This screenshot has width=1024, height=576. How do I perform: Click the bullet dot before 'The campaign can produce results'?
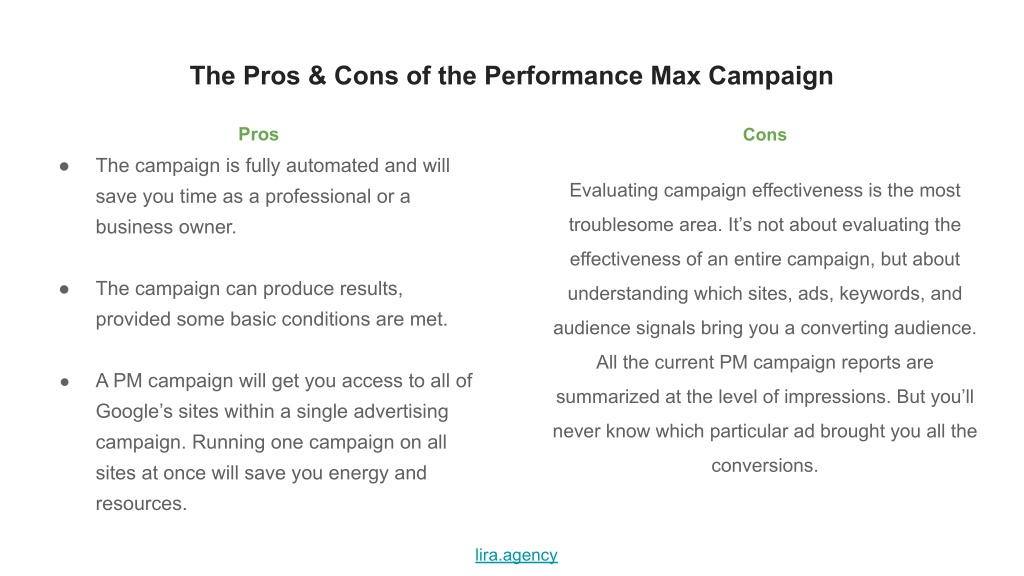(x=64, y=289)
